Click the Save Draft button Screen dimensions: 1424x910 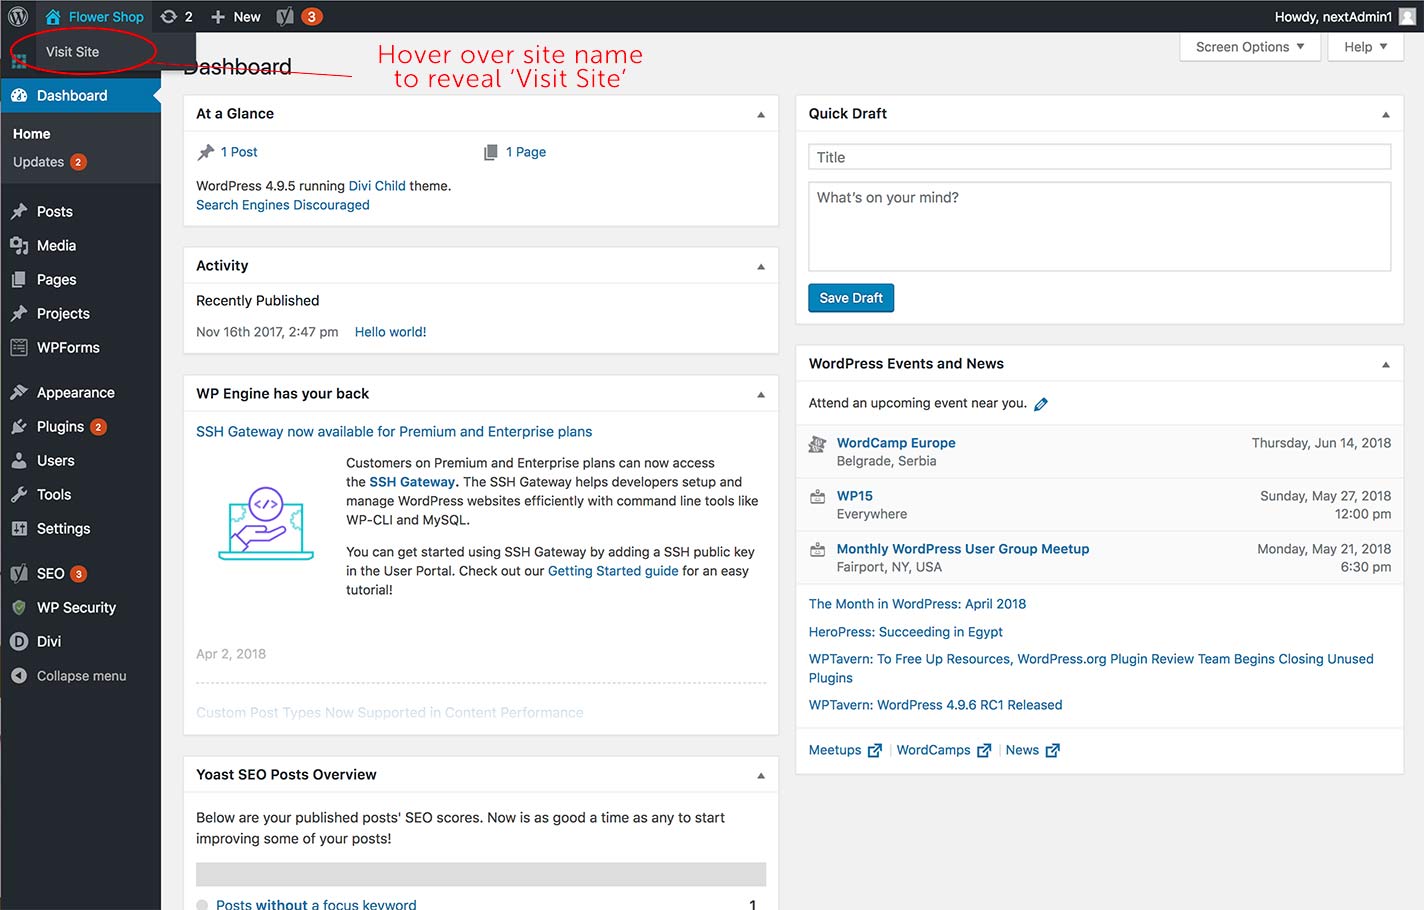(x=851, y=298)
